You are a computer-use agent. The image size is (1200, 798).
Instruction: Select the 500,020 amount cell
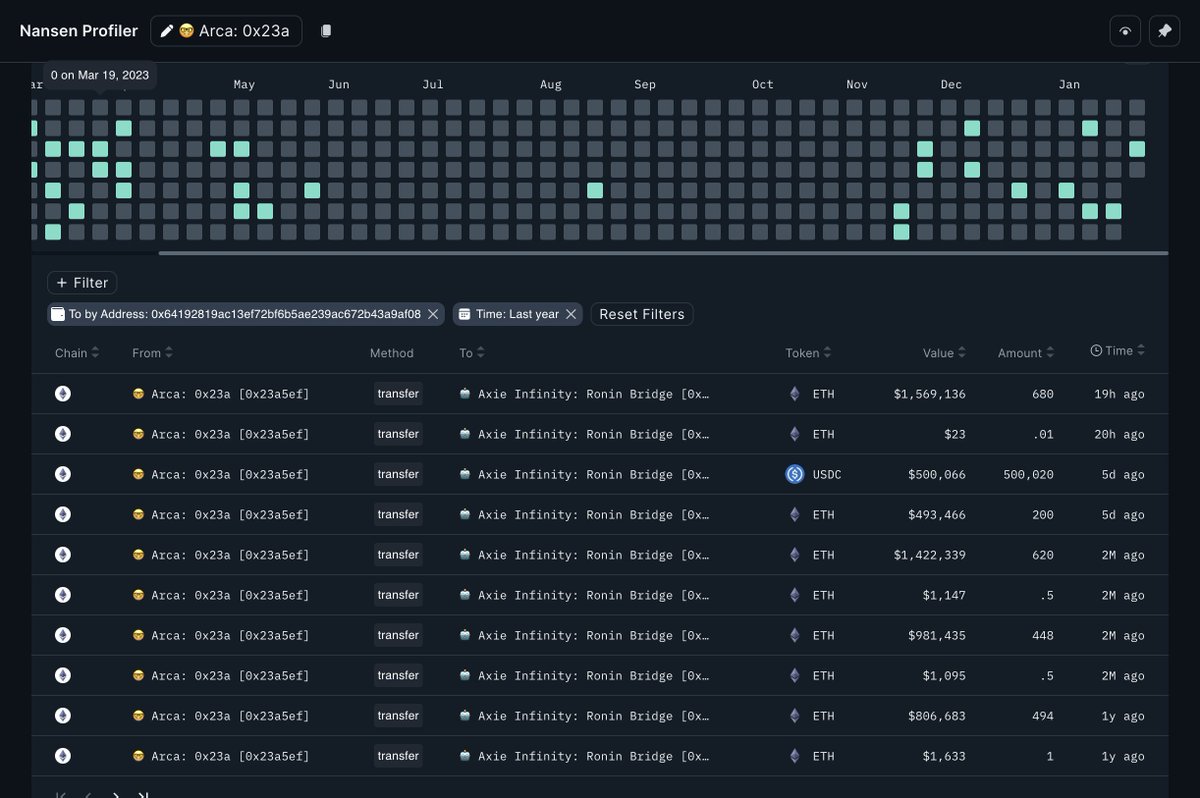pos(1029,475)
